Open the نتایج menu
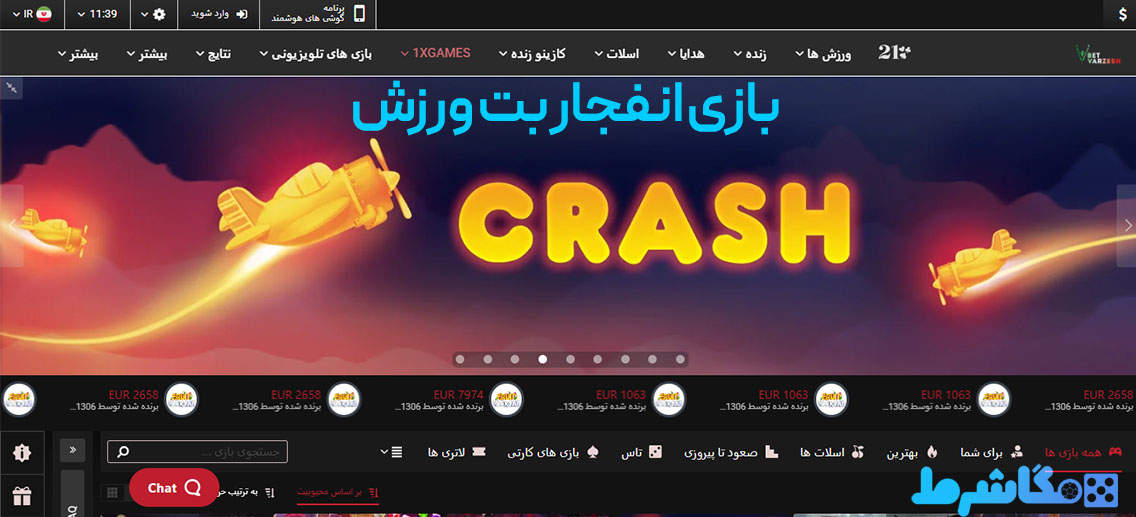This screenshot has height=517, width=1136. coord(213,54)
